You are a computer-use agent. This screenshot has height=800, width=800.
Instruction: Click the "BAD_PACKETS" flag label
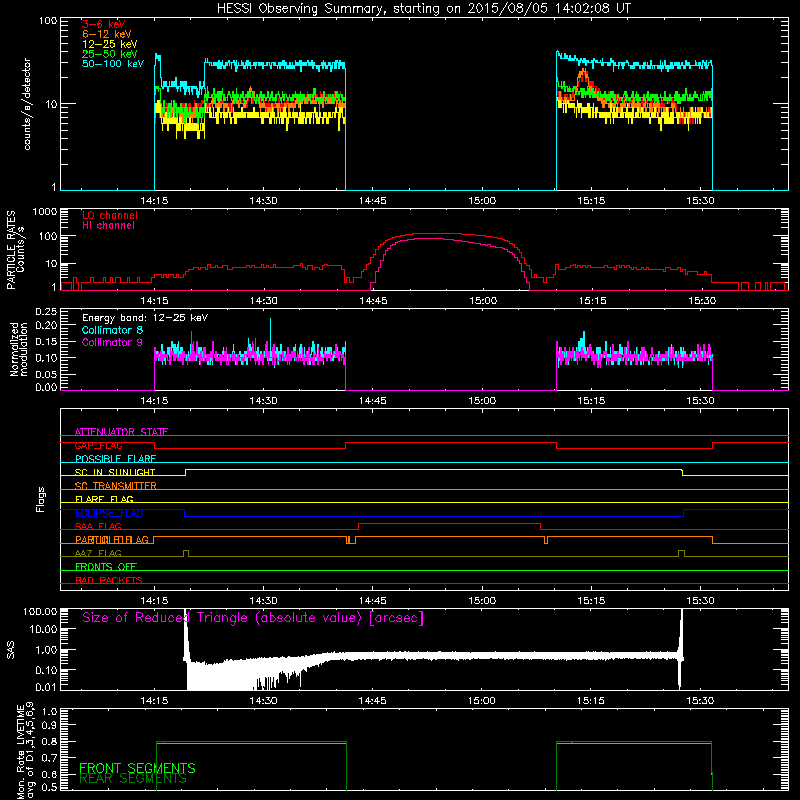click(109, 580)
